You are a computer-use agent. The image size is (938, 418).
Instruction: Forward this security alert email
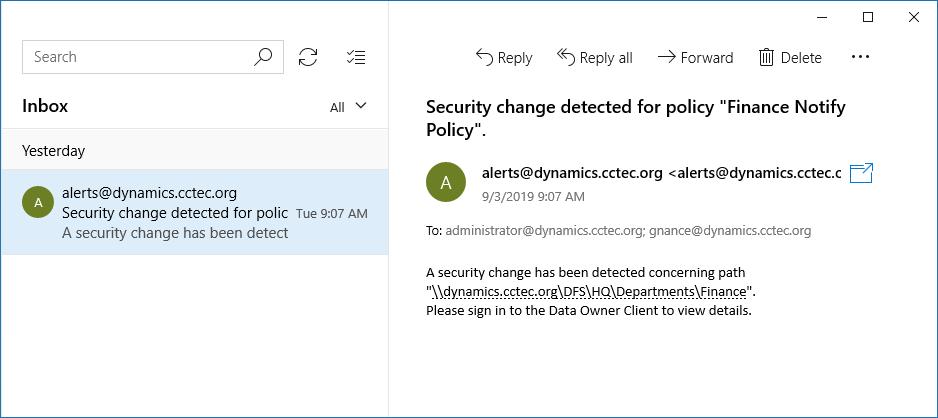point(695,57)
